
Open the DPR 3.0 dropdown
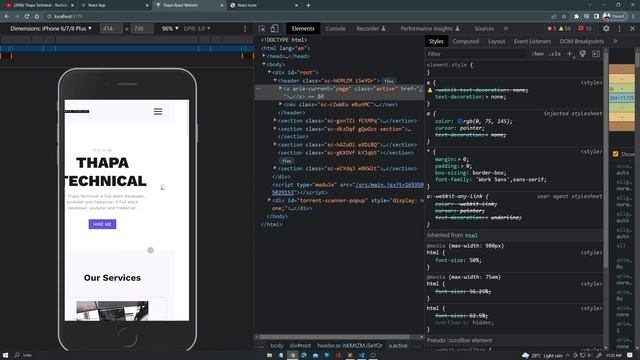coord(197,29)
